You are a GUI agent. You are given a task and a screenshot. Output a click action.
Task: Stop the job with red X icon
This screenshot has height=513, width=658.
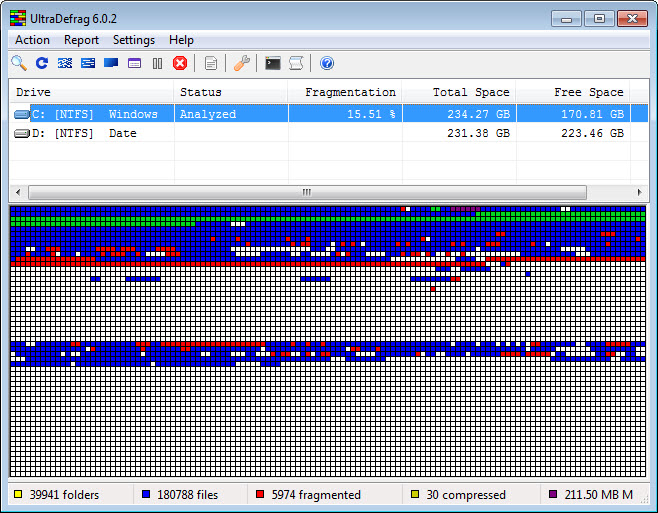click(x=180, y=63)
